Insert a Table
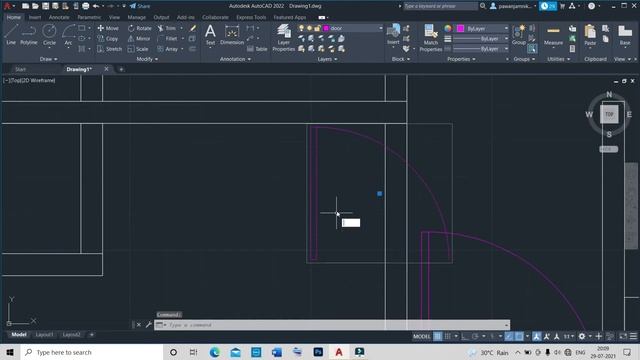640x360 pixels. (257, 49)
